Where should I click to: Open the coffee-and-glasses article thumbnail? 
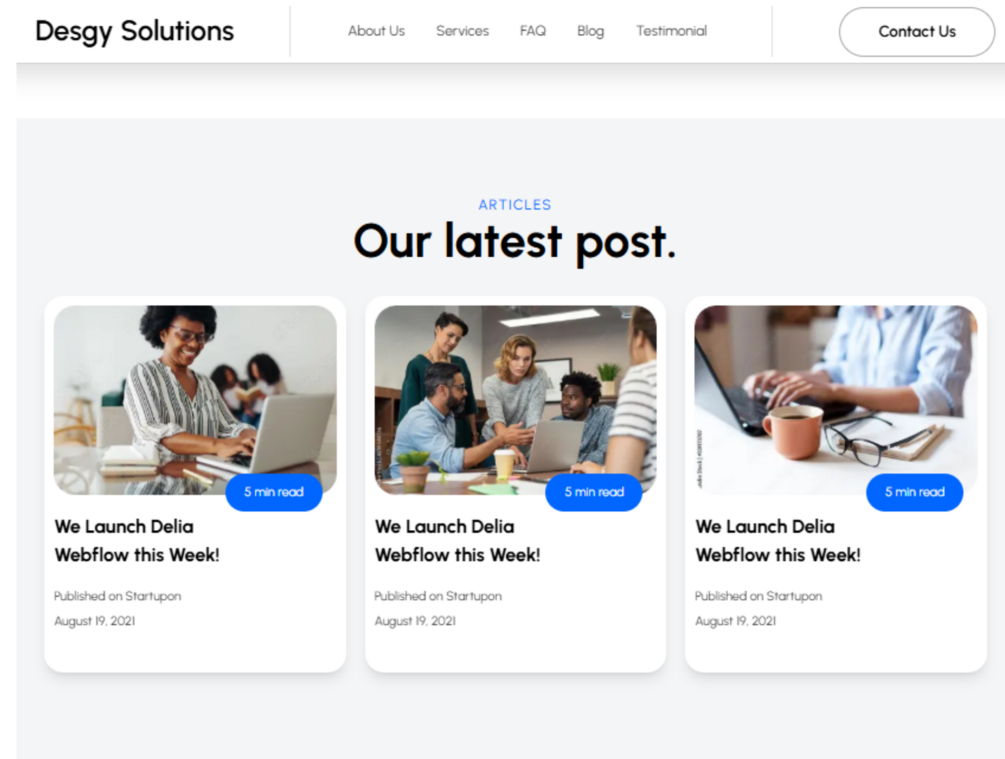[x=836, y=399]
